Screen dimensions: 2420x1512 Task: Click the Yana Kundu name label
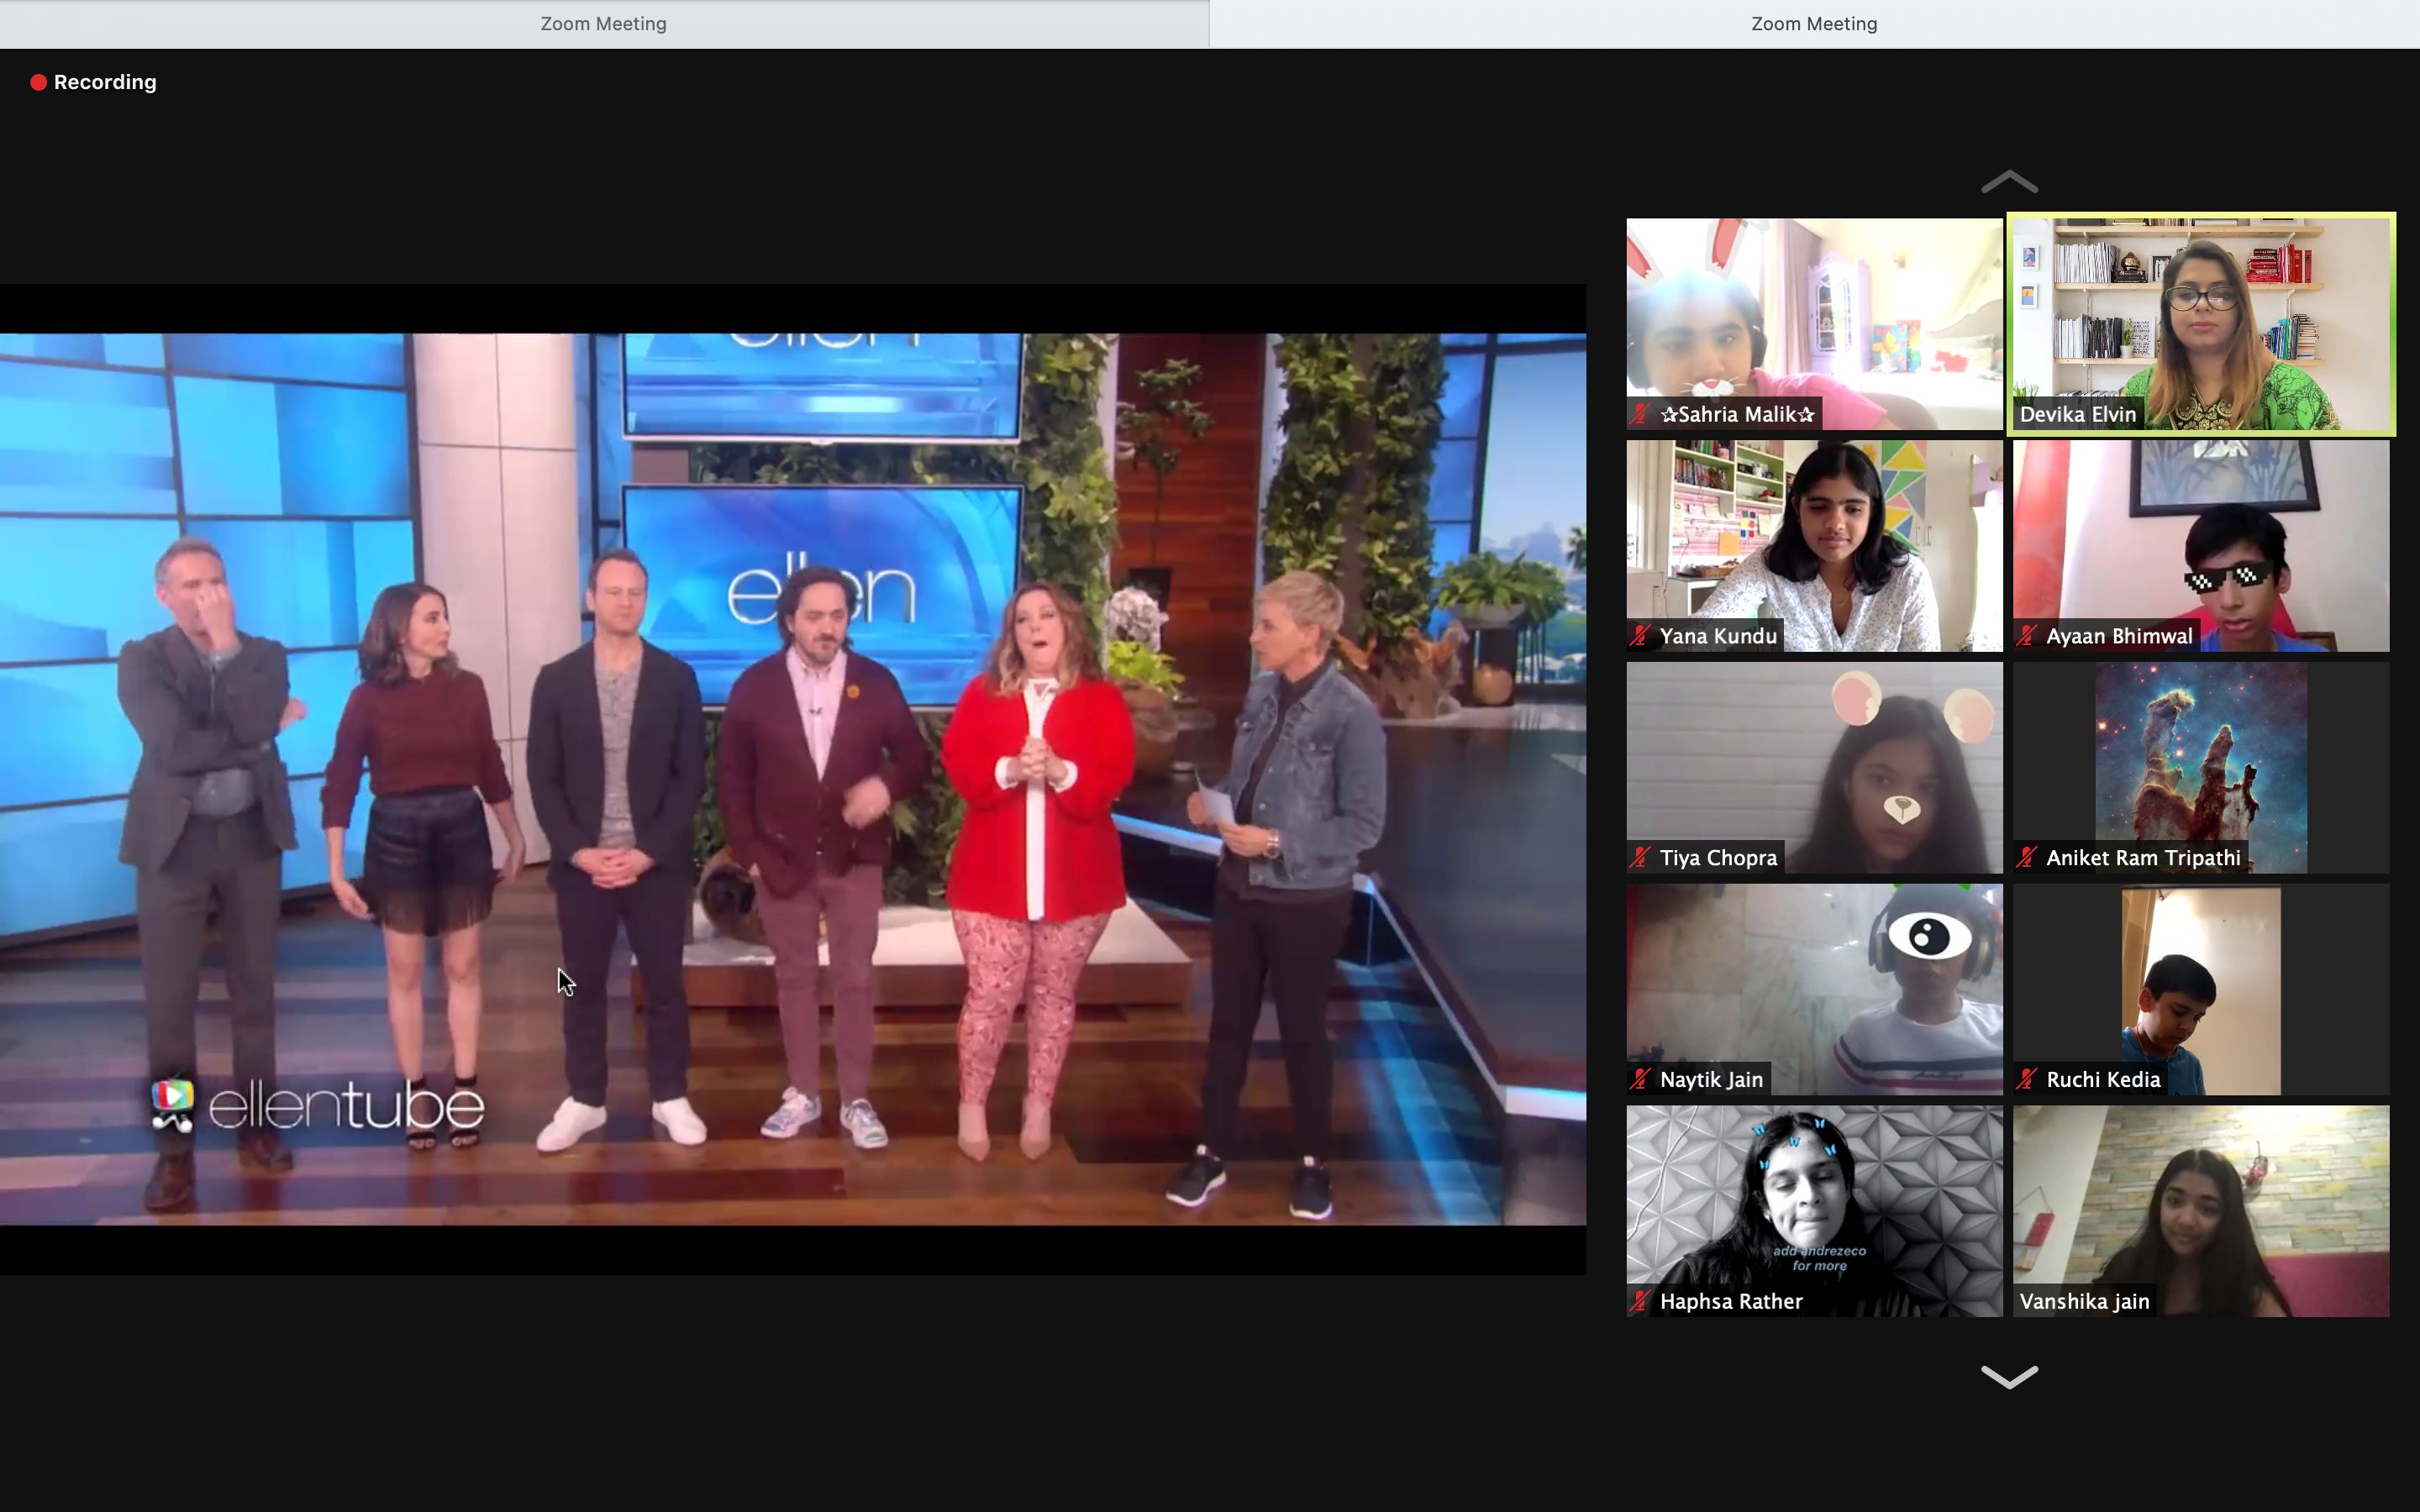coord(1718,636)
